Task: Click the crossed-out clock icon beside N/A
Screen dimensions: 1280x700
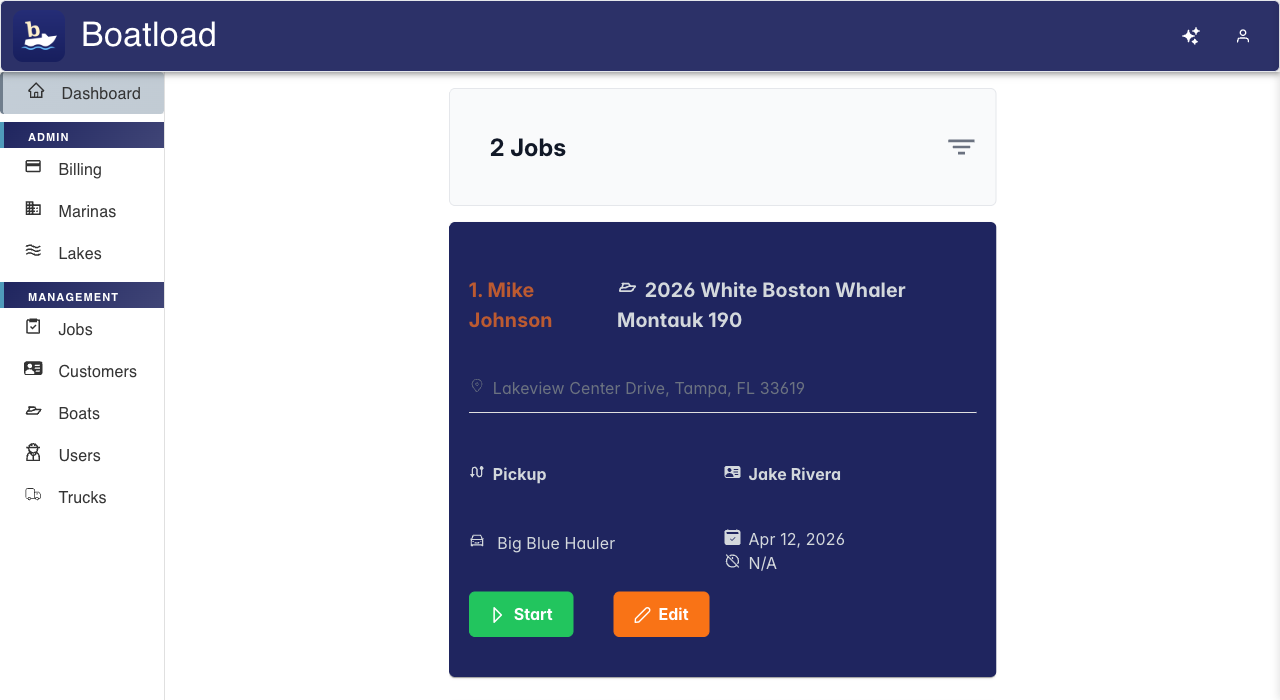Action: pyautogui.click(x=732, y=562)
